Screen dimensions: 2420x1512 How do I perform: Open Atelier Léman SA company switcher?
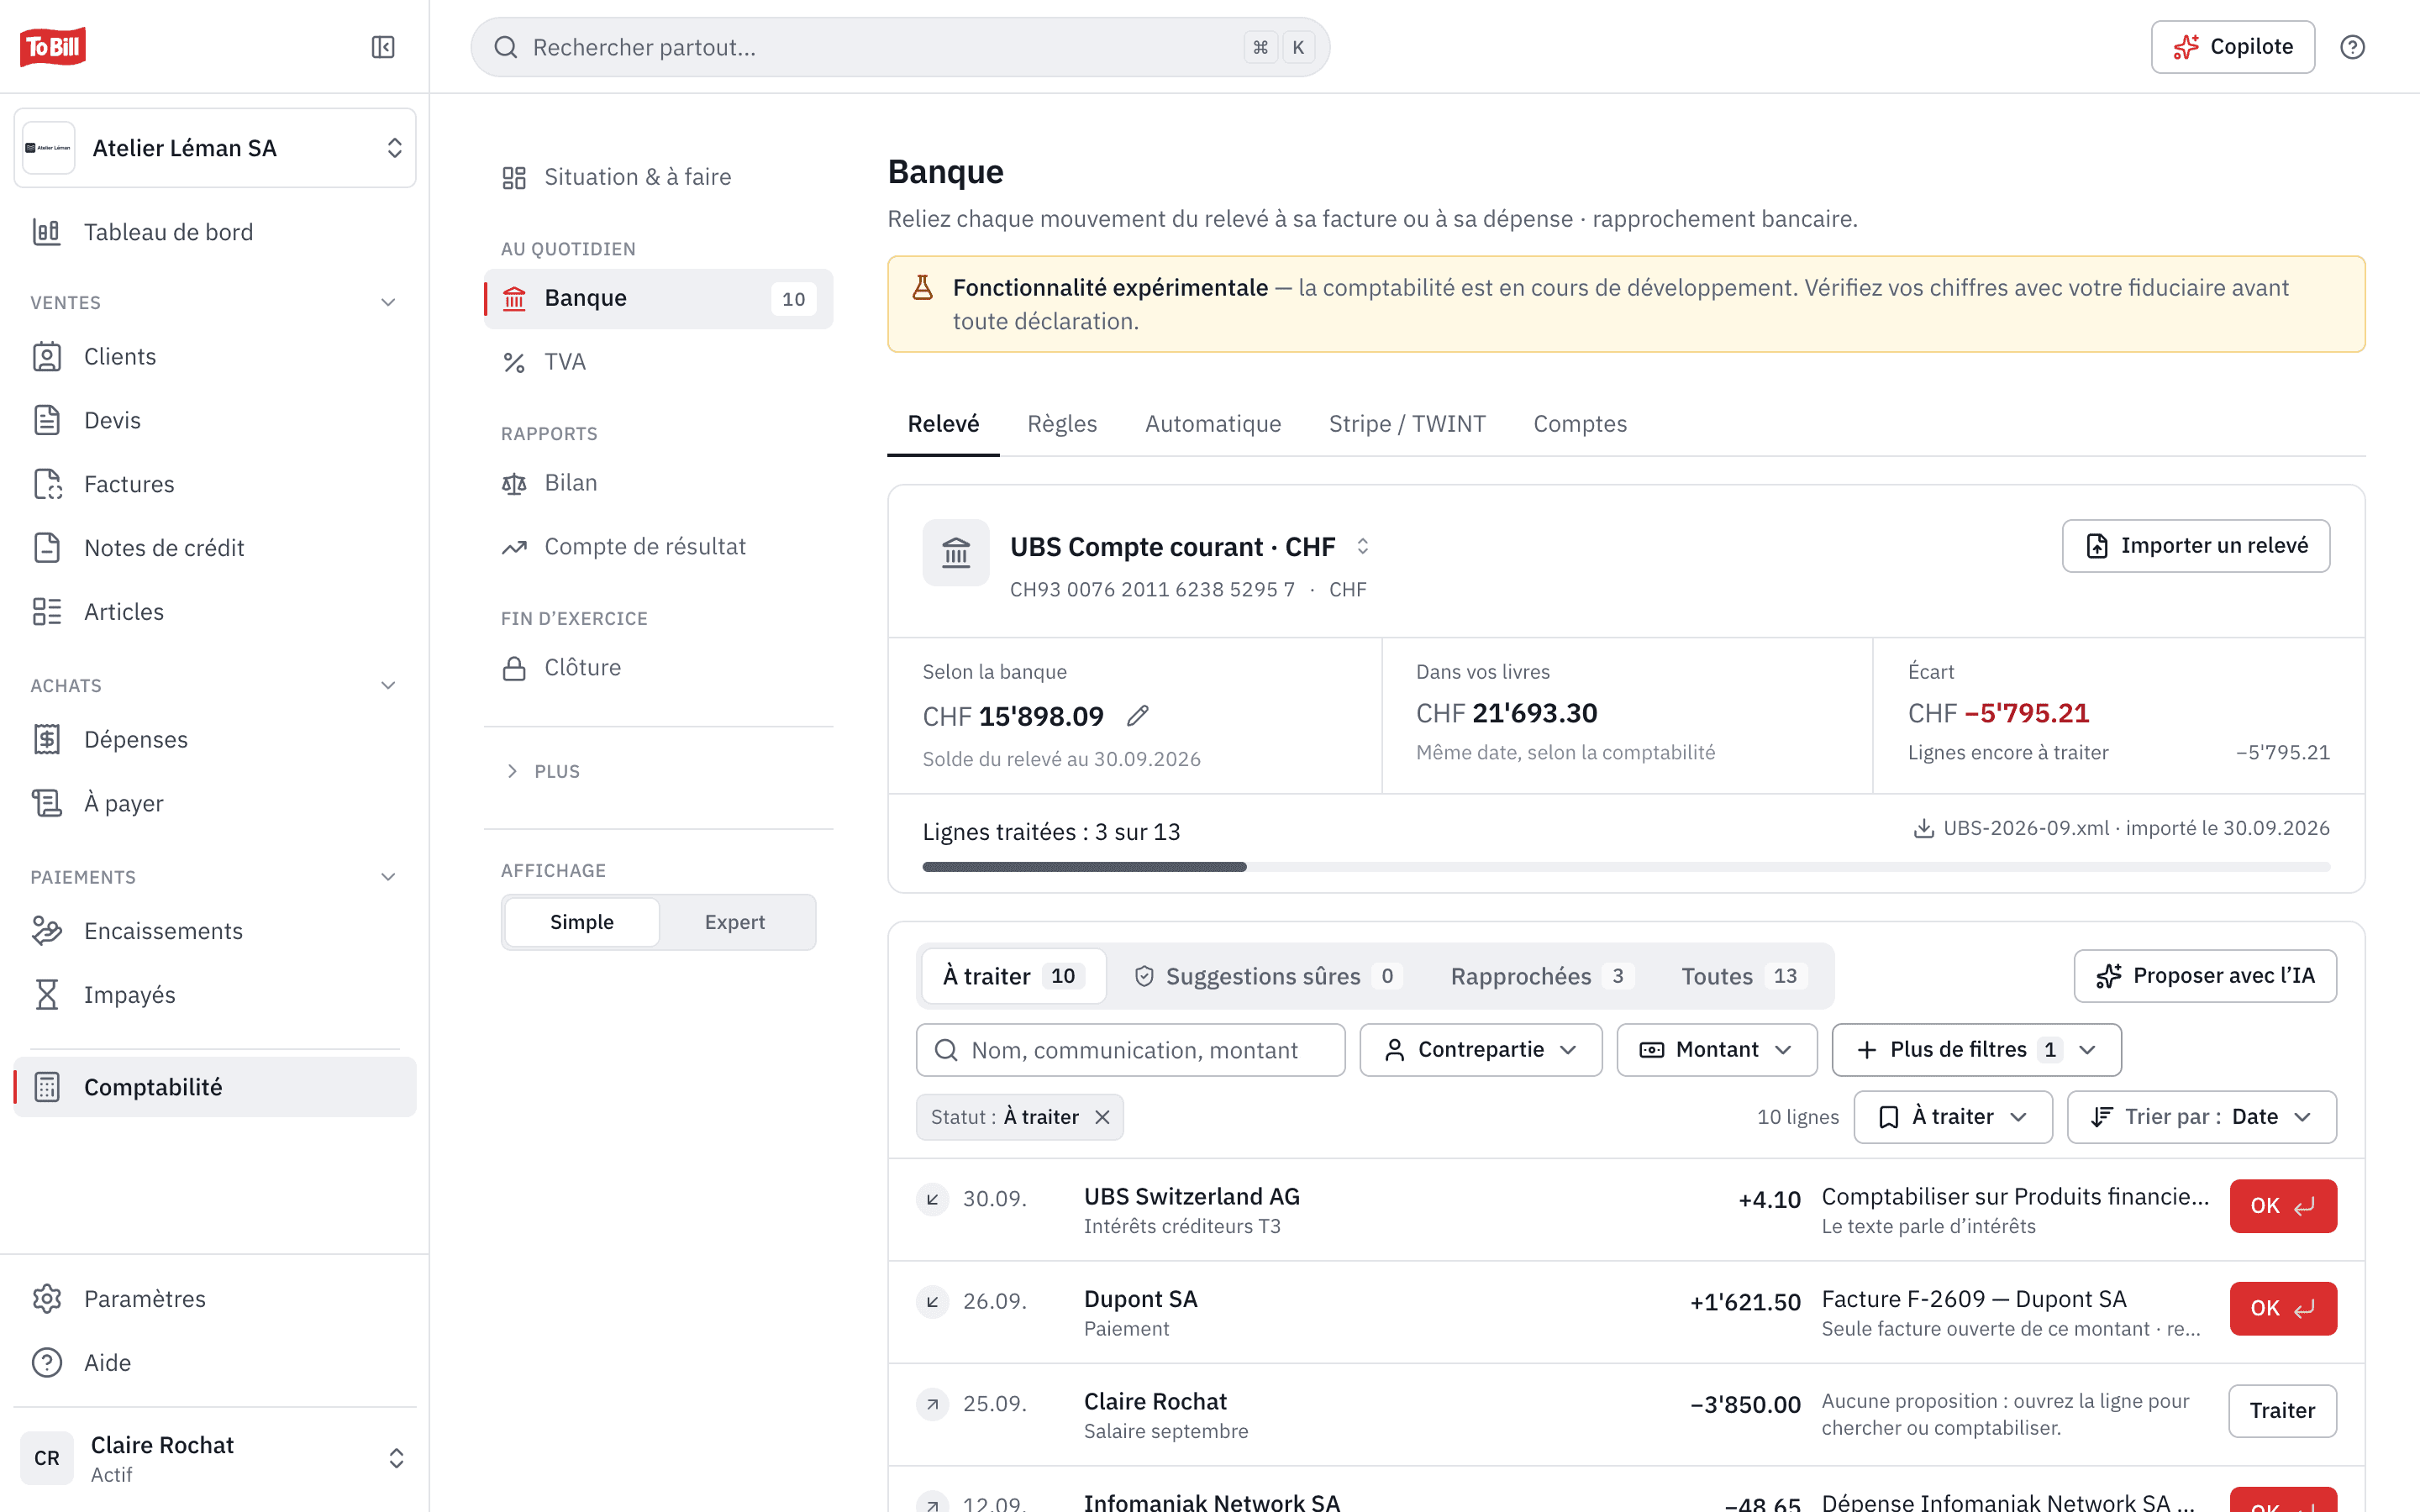click(x=215, y=148)
